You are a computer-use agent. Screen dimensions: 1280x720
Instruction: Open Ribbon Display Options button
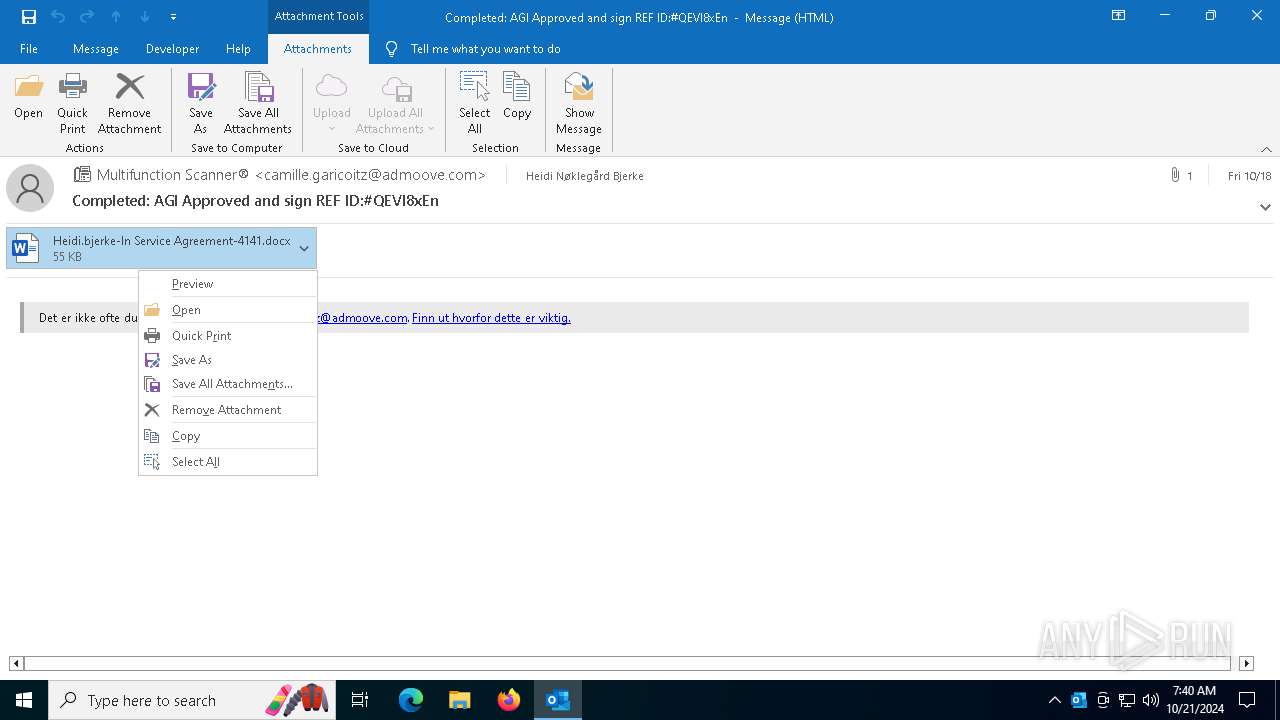click(1119, 16)
